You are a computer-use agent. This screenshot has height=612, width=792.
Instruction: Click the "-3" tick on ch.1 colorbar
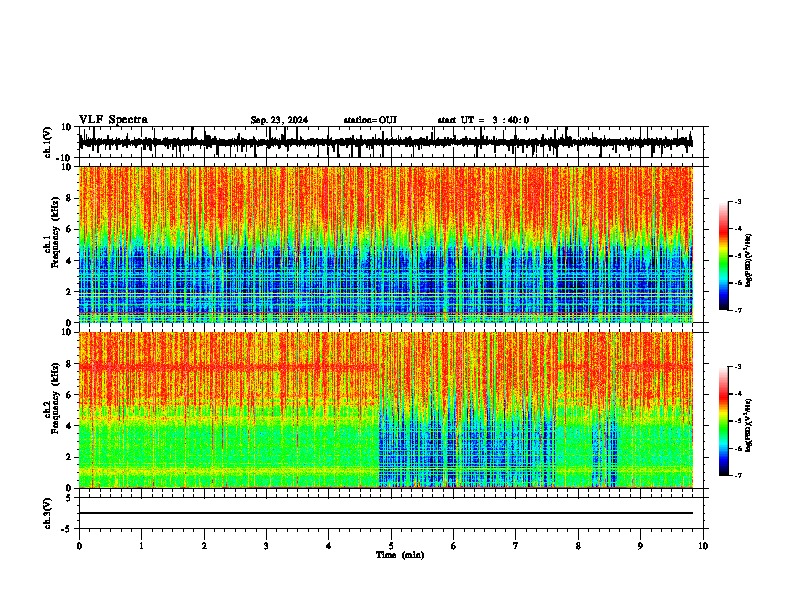pos(737,201)
